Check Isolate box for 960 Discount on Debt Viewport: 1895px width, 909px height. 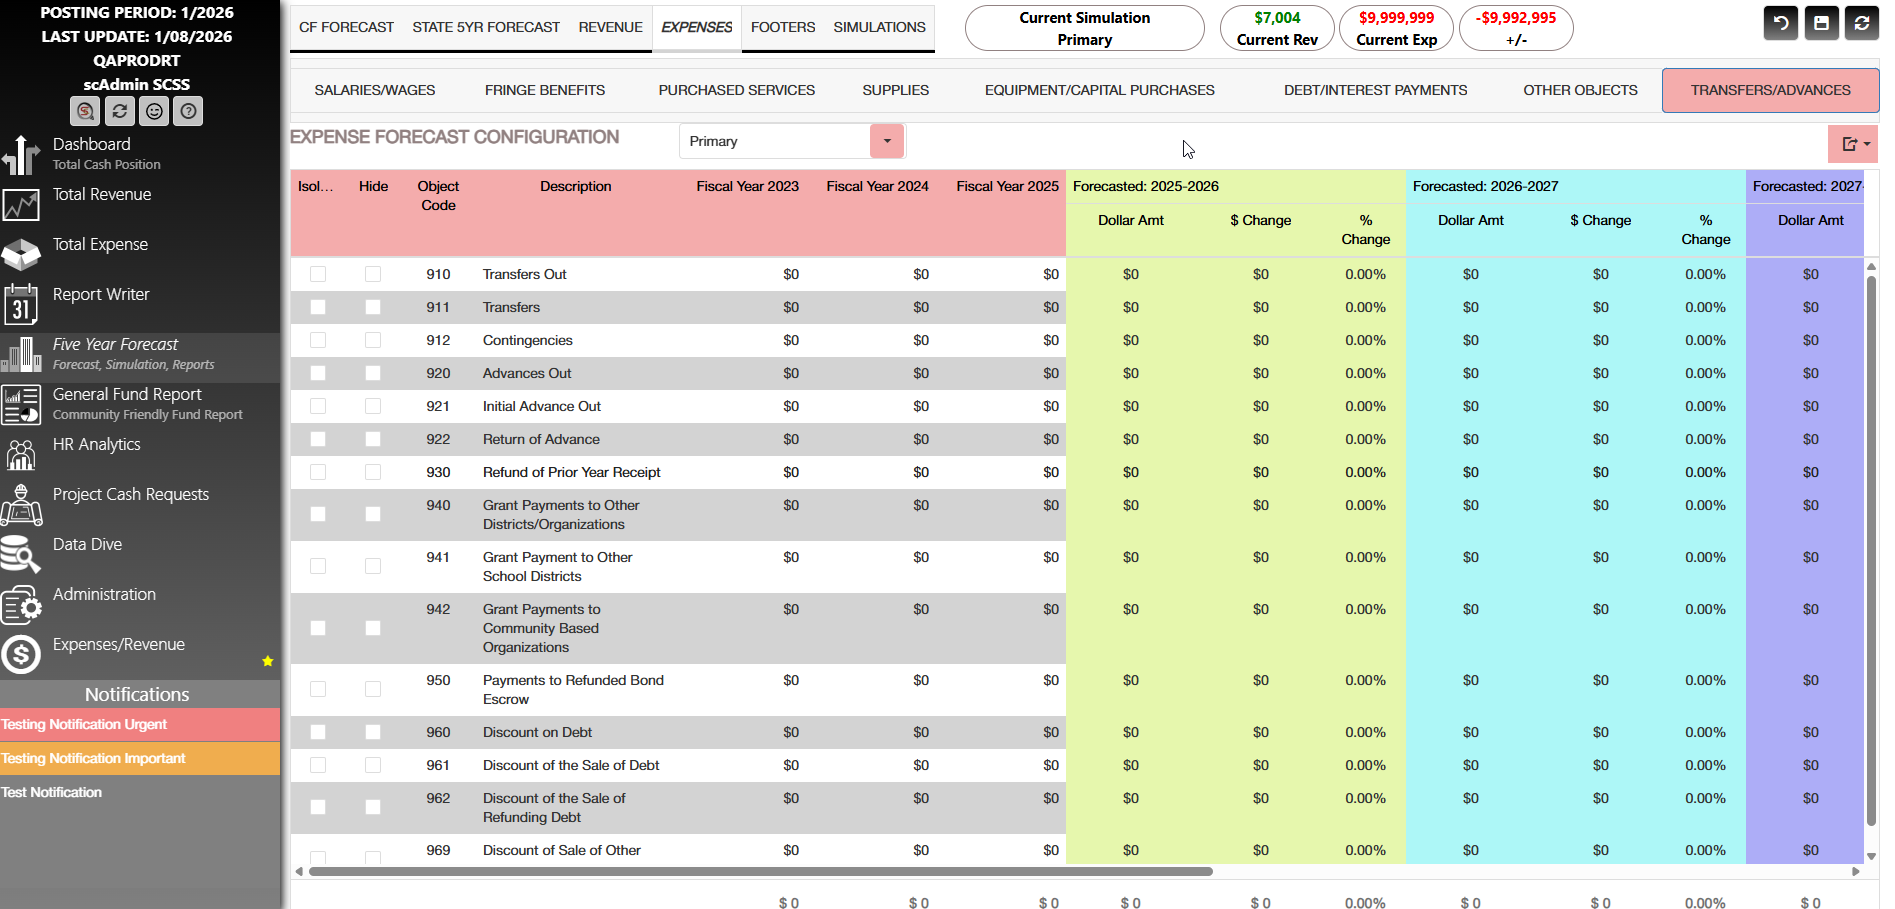[318, 732]
